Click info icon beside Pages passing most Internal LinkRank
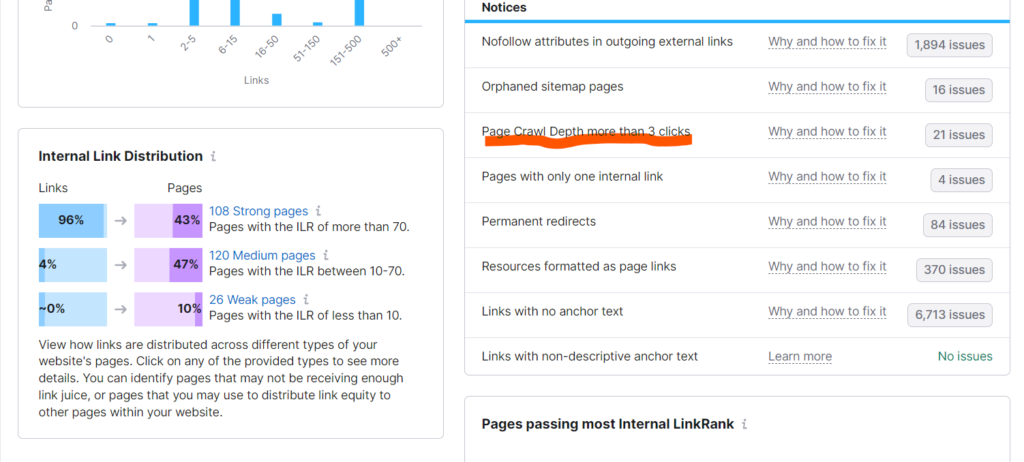The height and width of the screenshot is (462, 1024). click(744, 425)
